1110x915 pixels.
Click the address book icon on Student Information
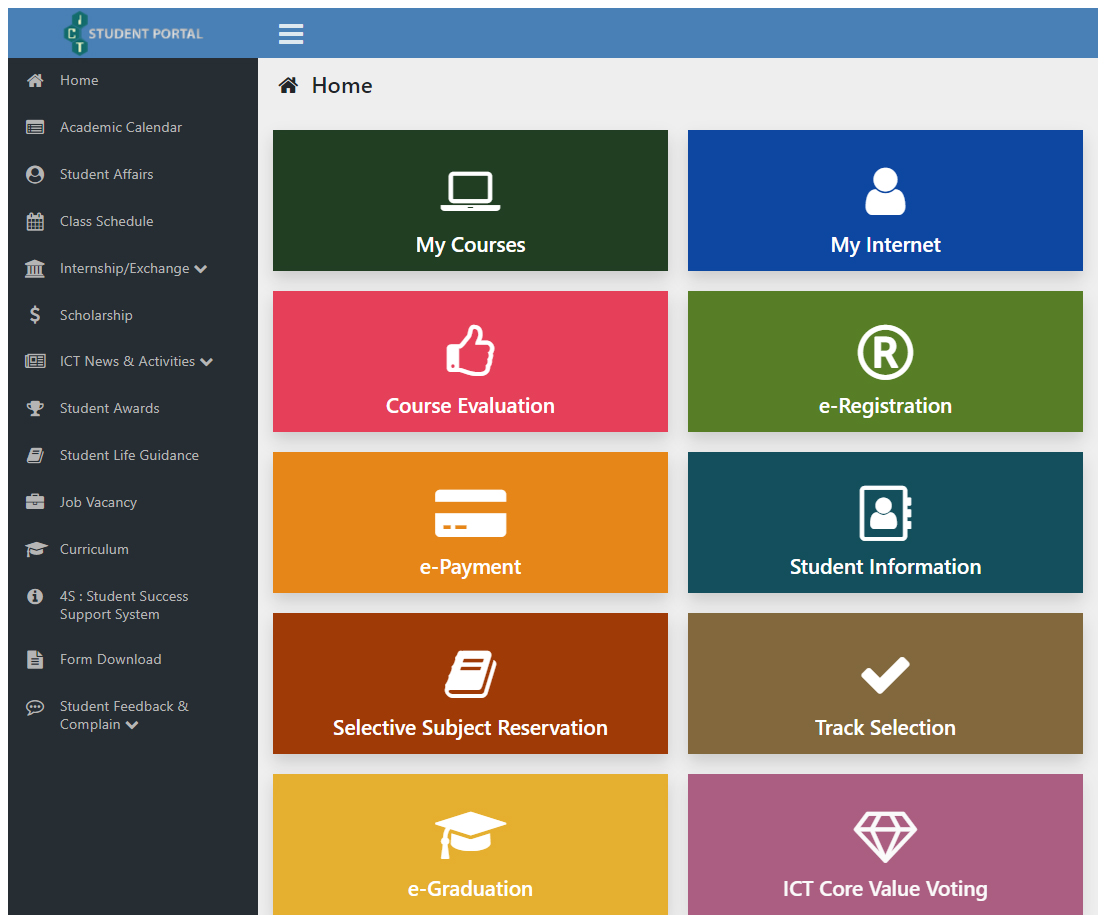(x=885, y=513)
